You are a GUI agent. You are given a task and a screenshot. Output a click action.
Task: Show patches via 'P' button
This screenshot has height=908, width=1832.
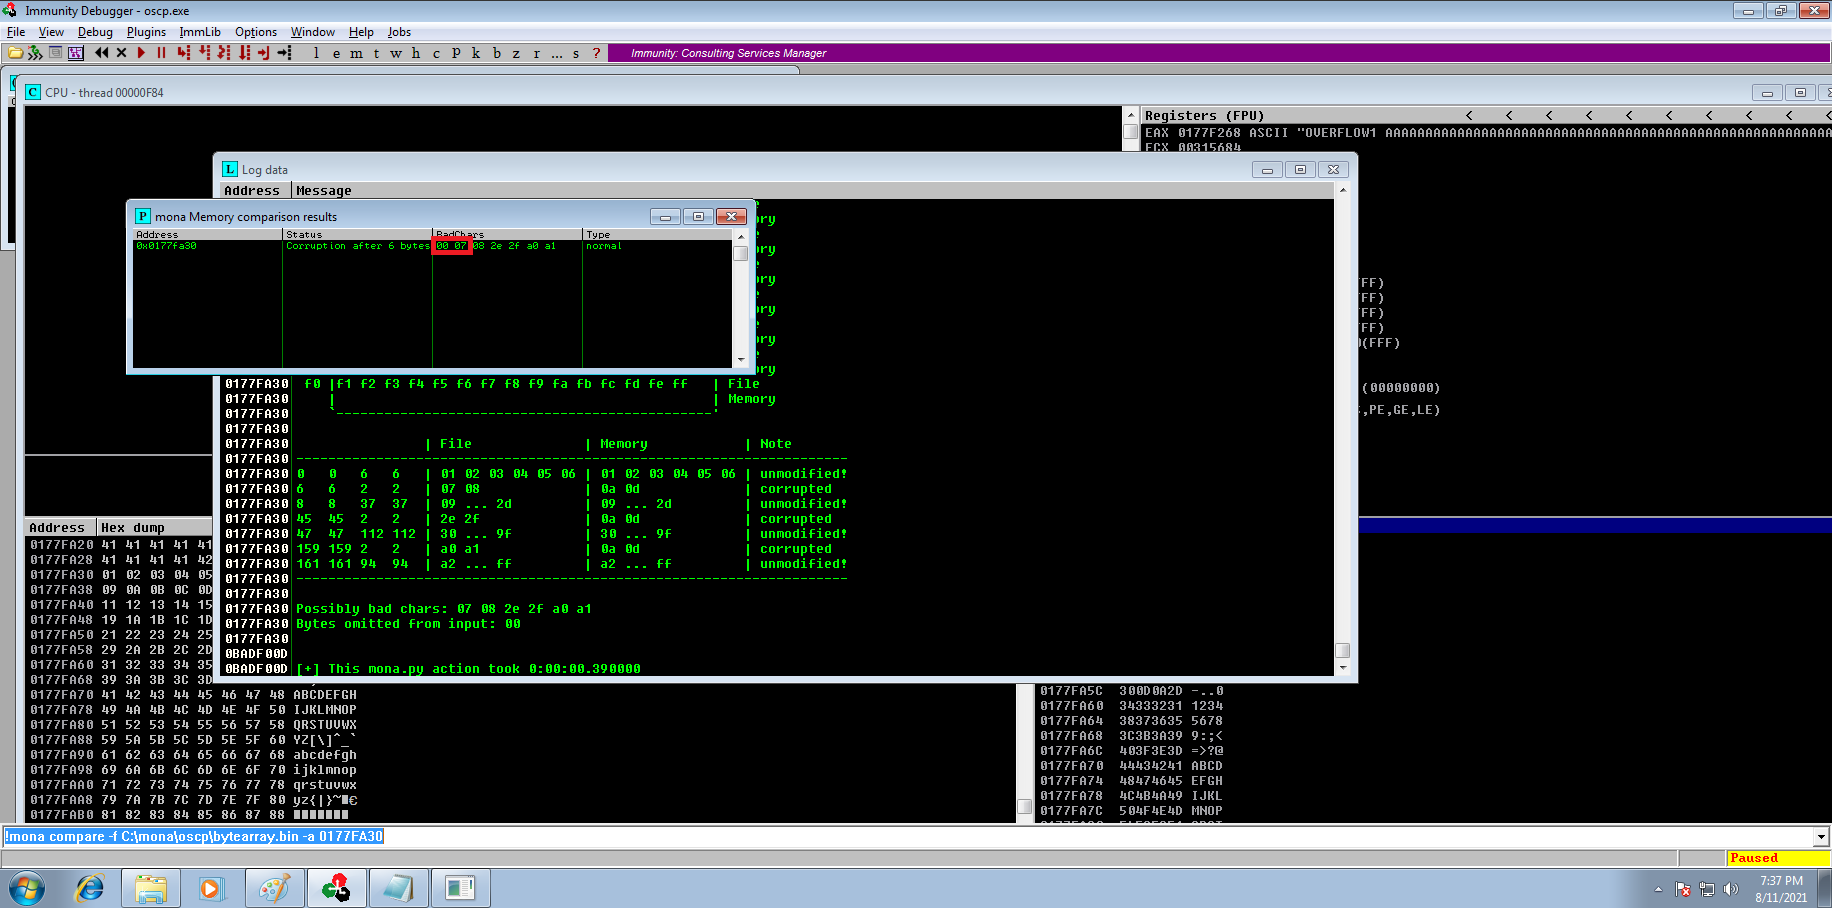[x=456, y=53]
